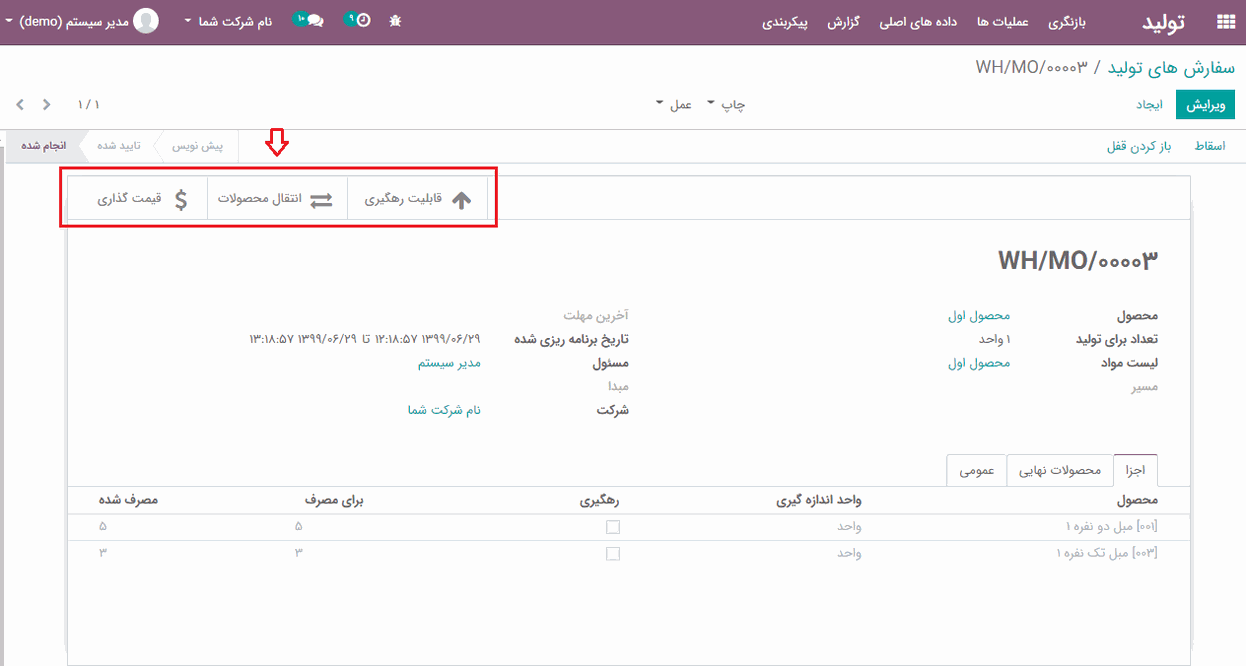Toggle tracking checkbox for مبل تک نفره row
The image size is (1246, 666).
pyautogui.click(x=613, y=553)
